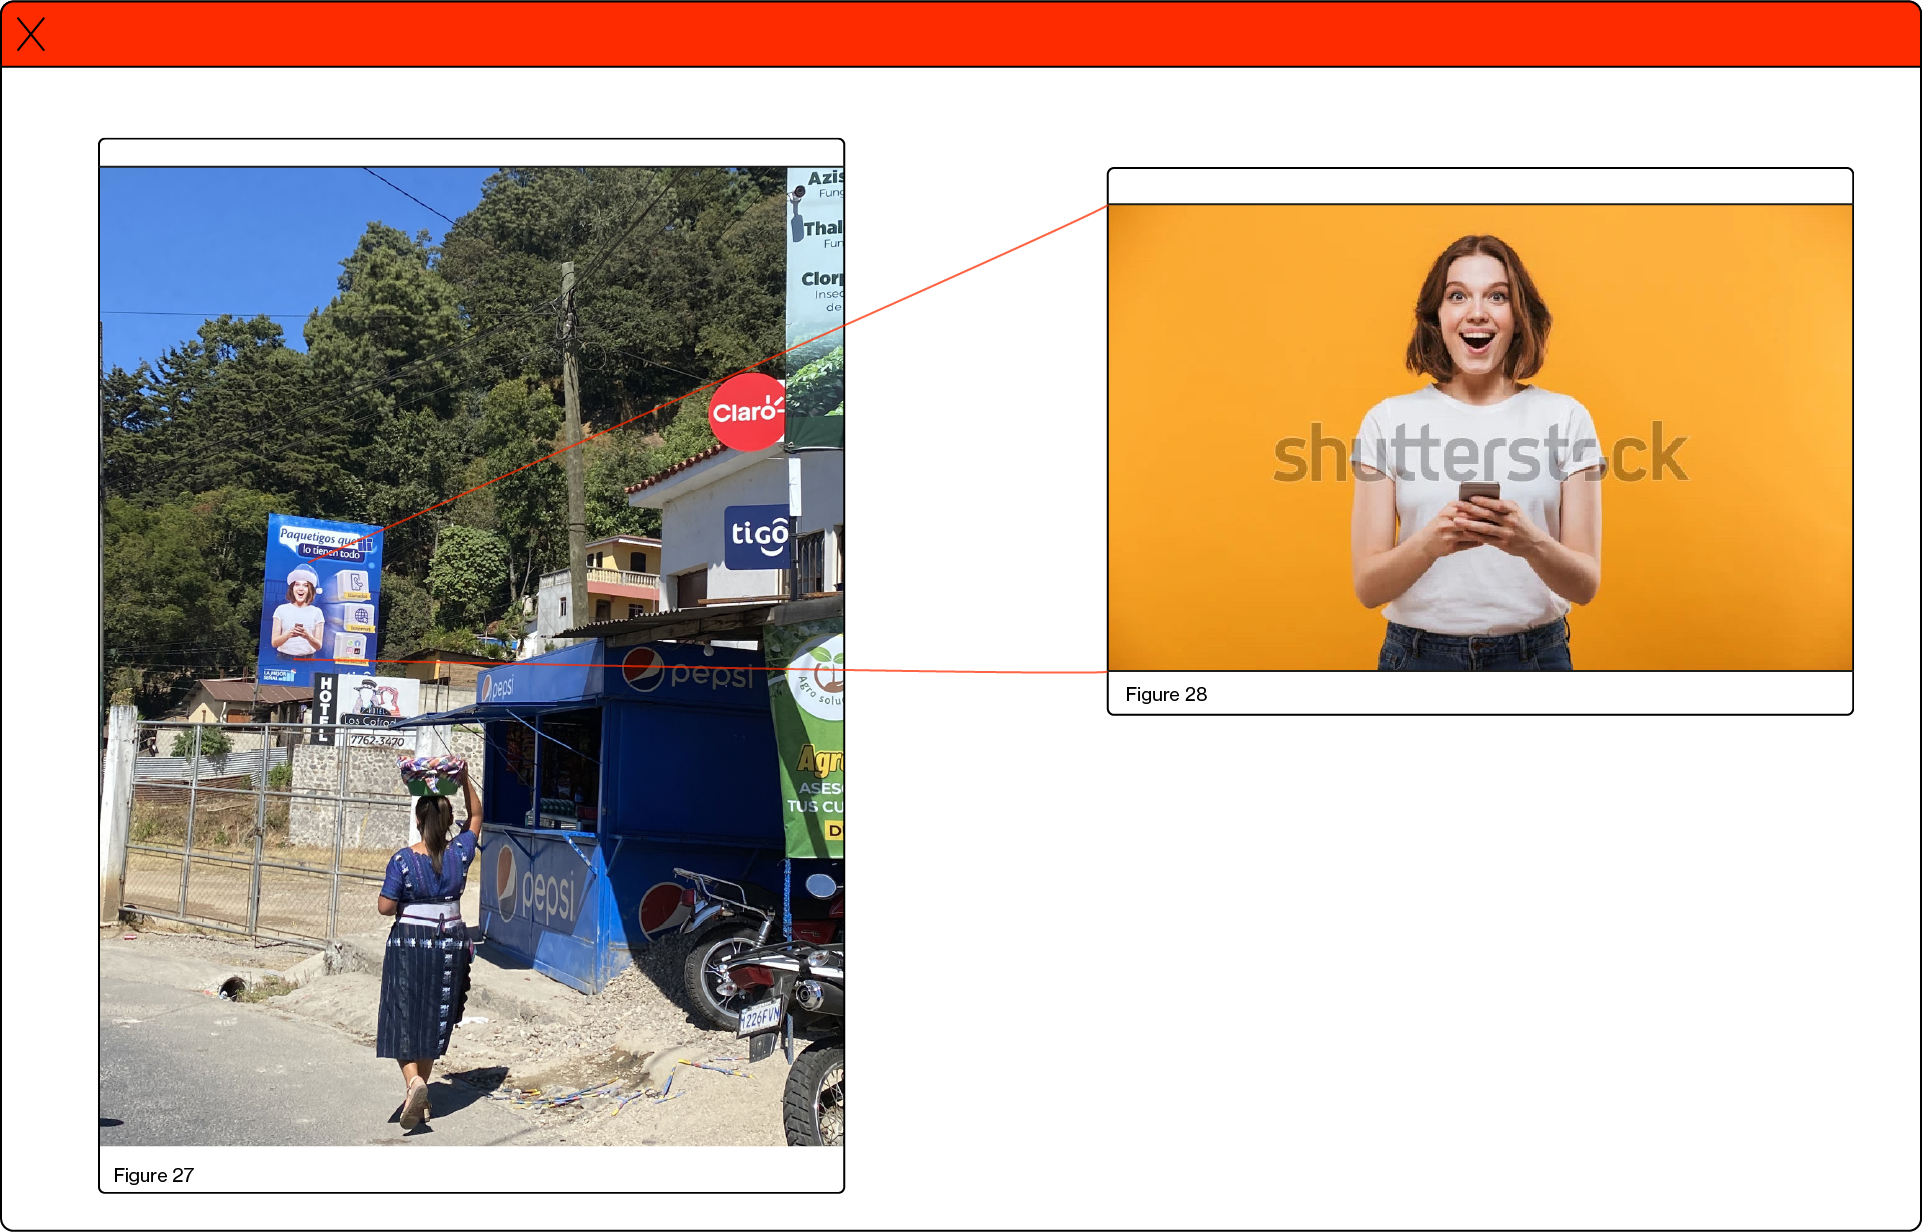
Task: Click the stock photo woman's face
Action: click(x=1477, y=318)
